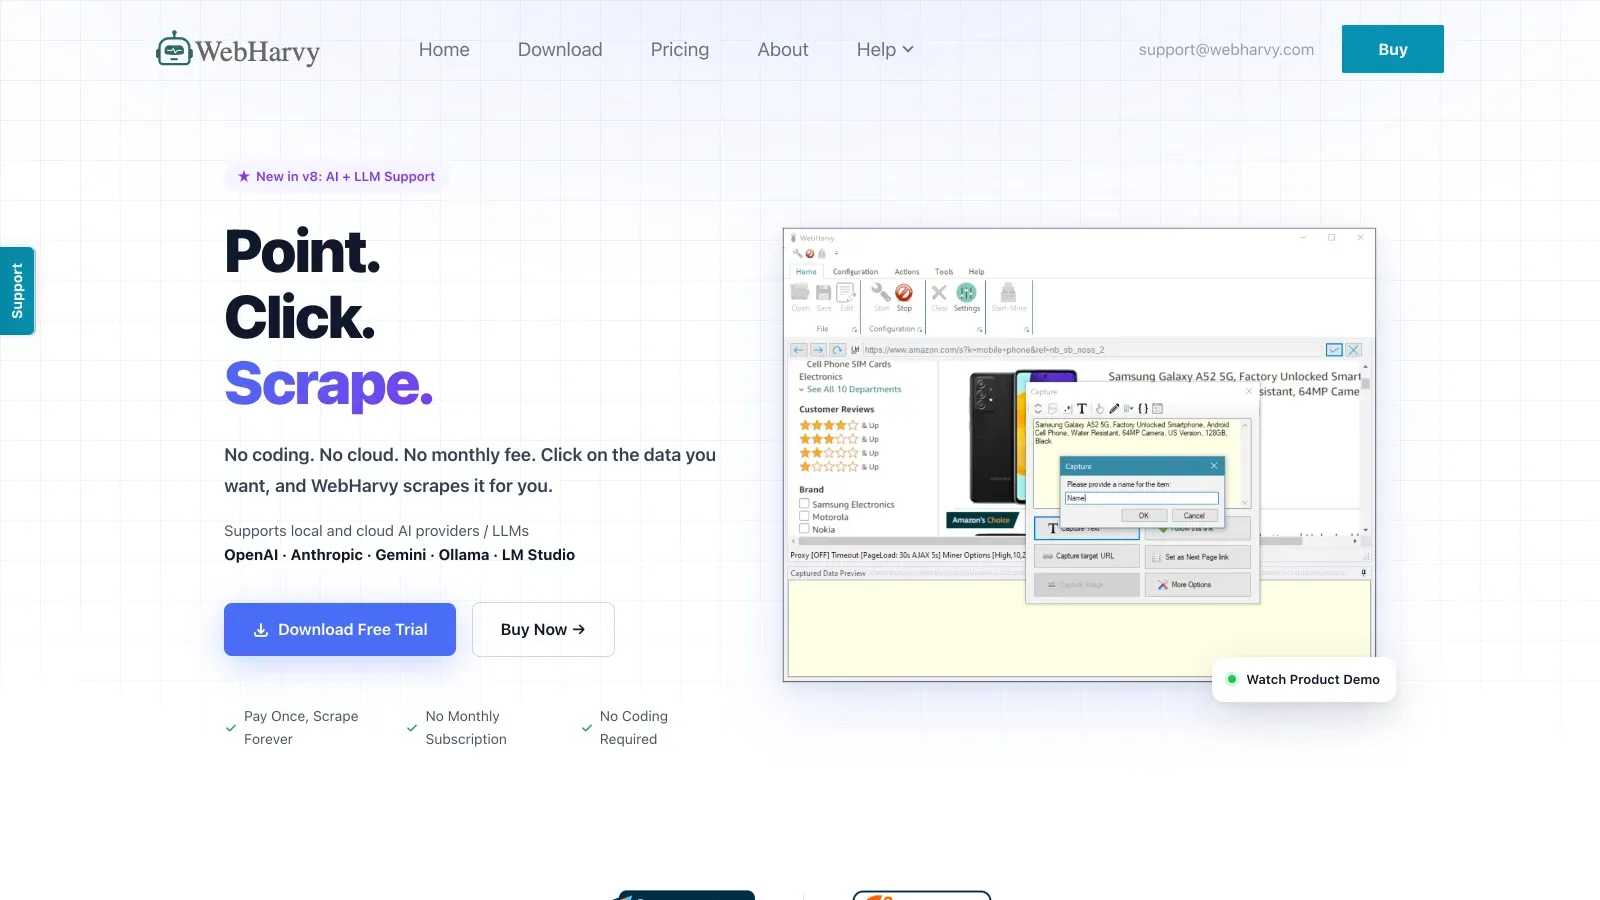Click the X icon right of URL bar
Viewport: 1600px width, 900px height.
click(1353, 350)
